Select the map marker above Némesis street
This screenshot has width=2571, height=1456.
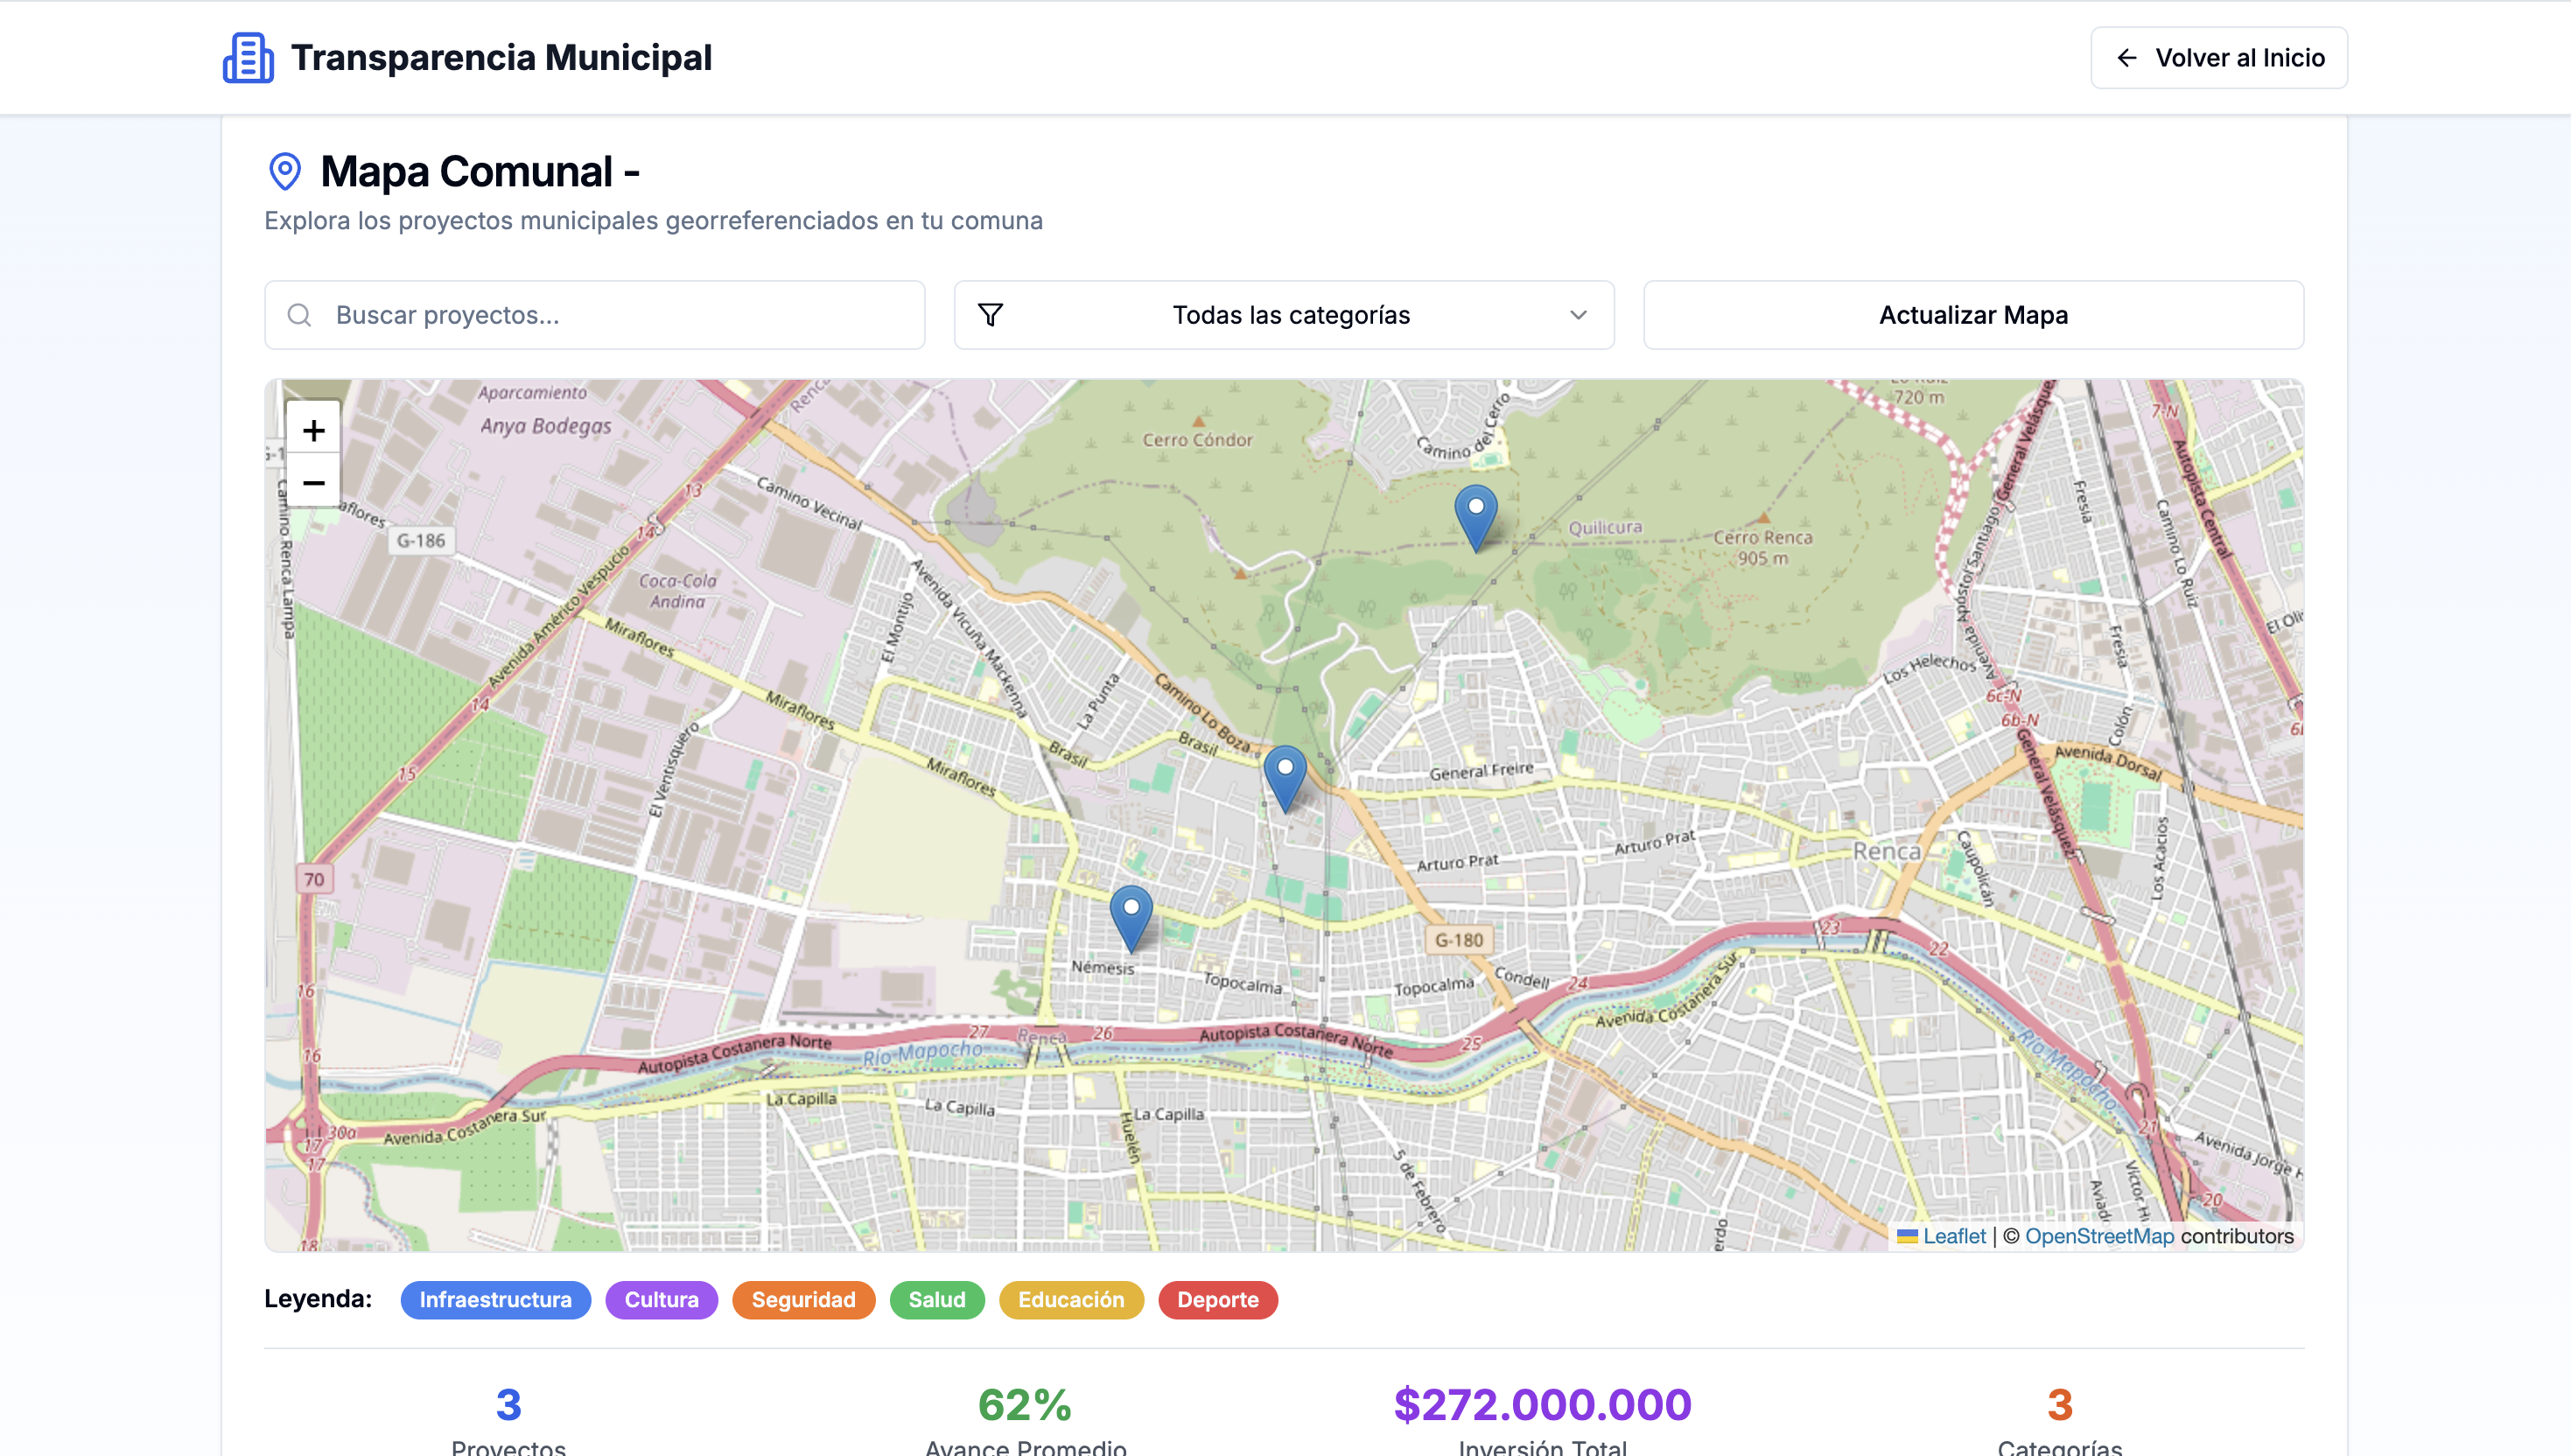1131,915
